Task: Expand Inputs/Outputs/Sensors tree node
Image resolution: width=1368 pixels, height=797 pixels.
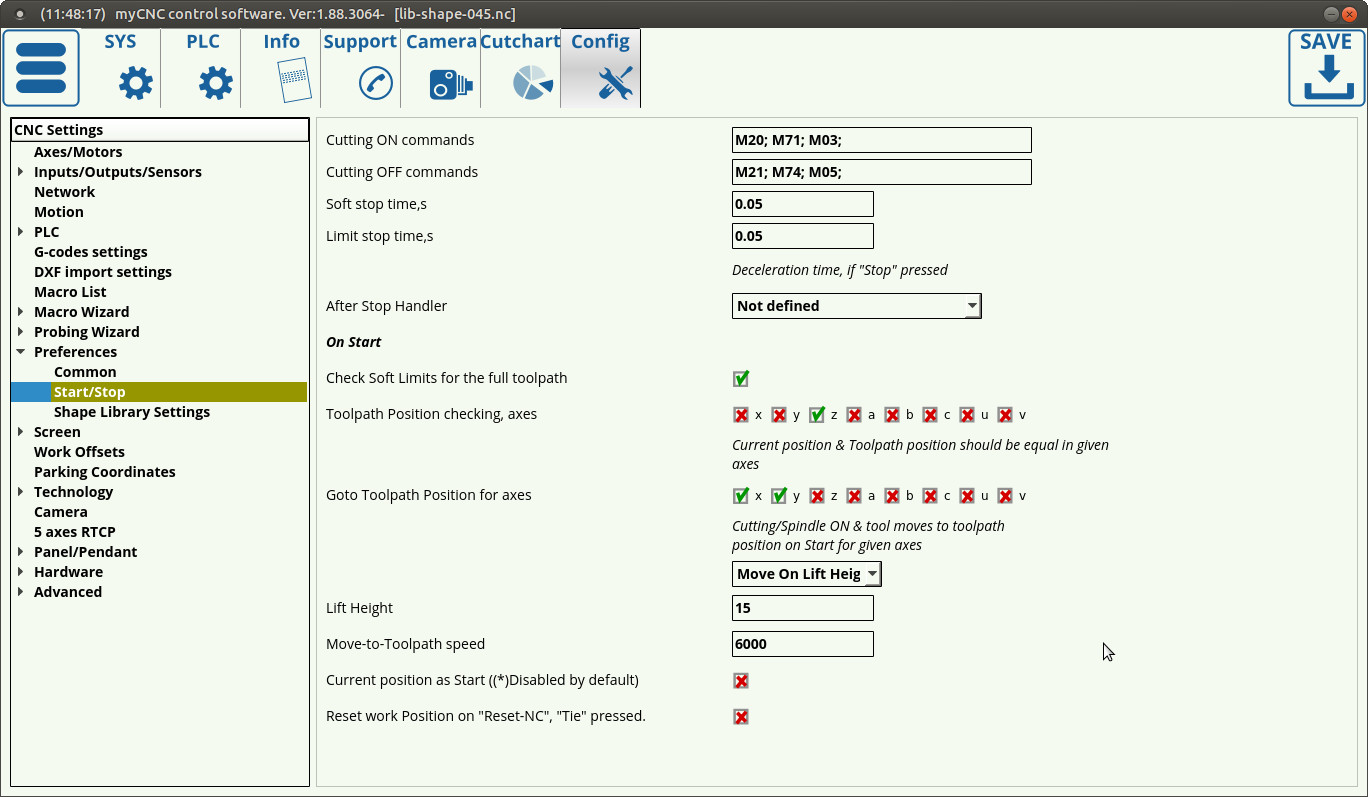Action: coord(21,172)
